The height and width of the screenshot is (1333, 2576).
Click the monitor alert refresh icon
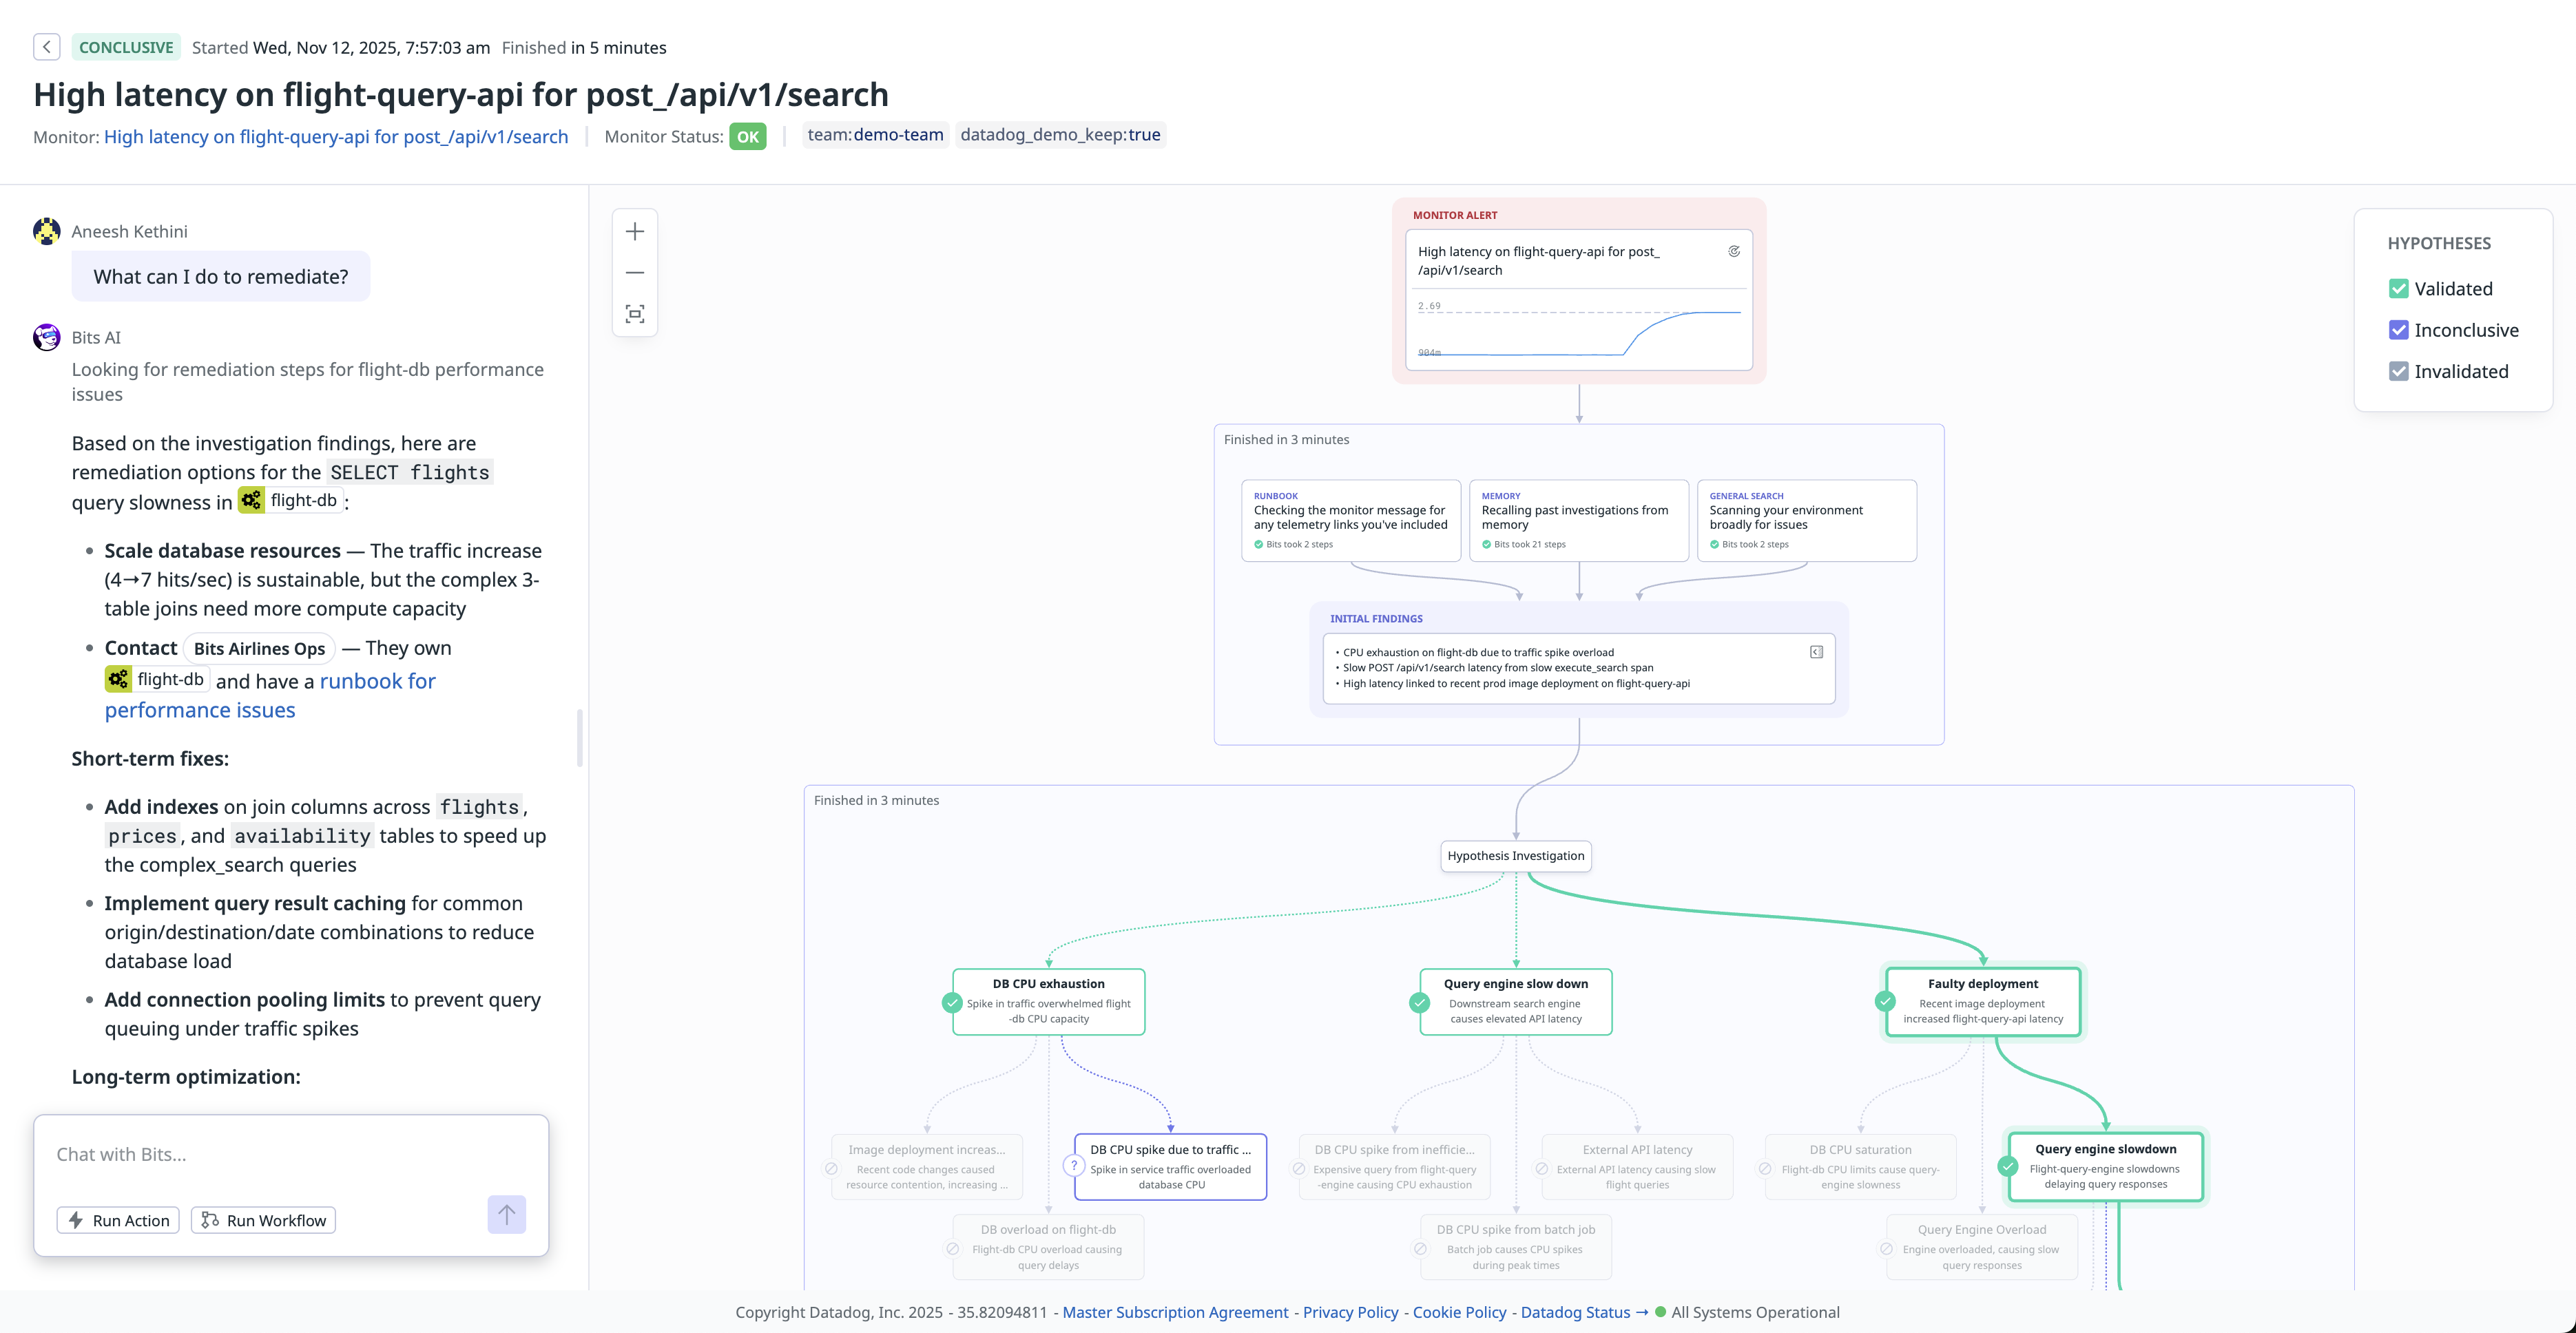1734,252
